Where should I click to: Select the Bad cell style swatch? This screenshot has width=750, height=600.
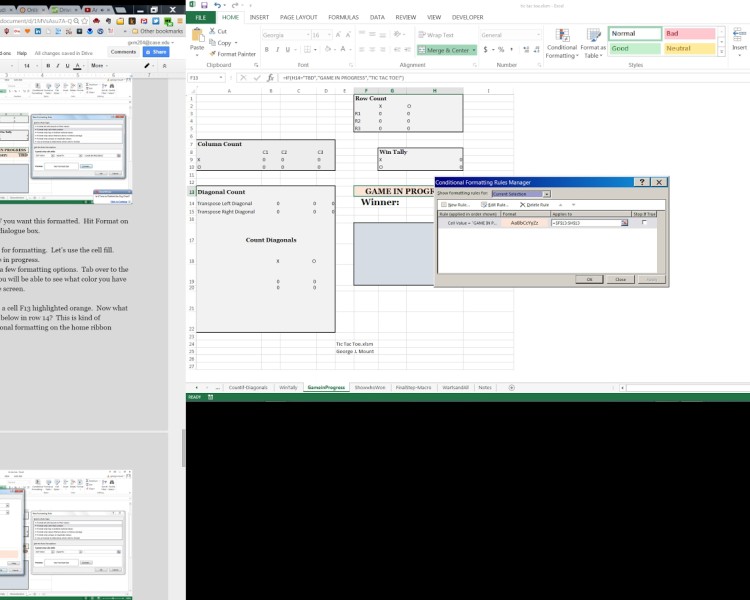pyautogui.click(x=689, y=33)
